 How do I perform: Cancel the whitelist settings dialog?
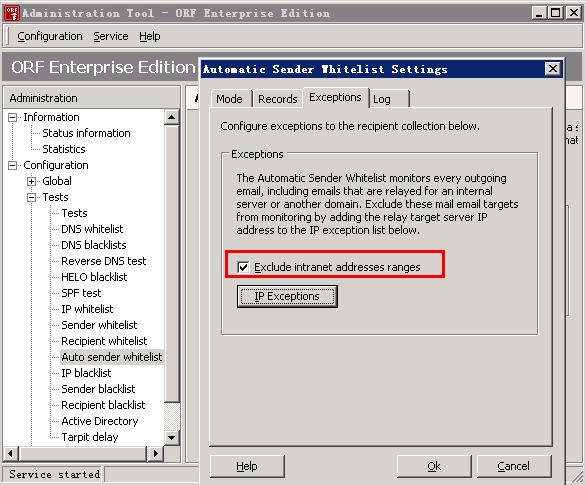click(513, 466)
